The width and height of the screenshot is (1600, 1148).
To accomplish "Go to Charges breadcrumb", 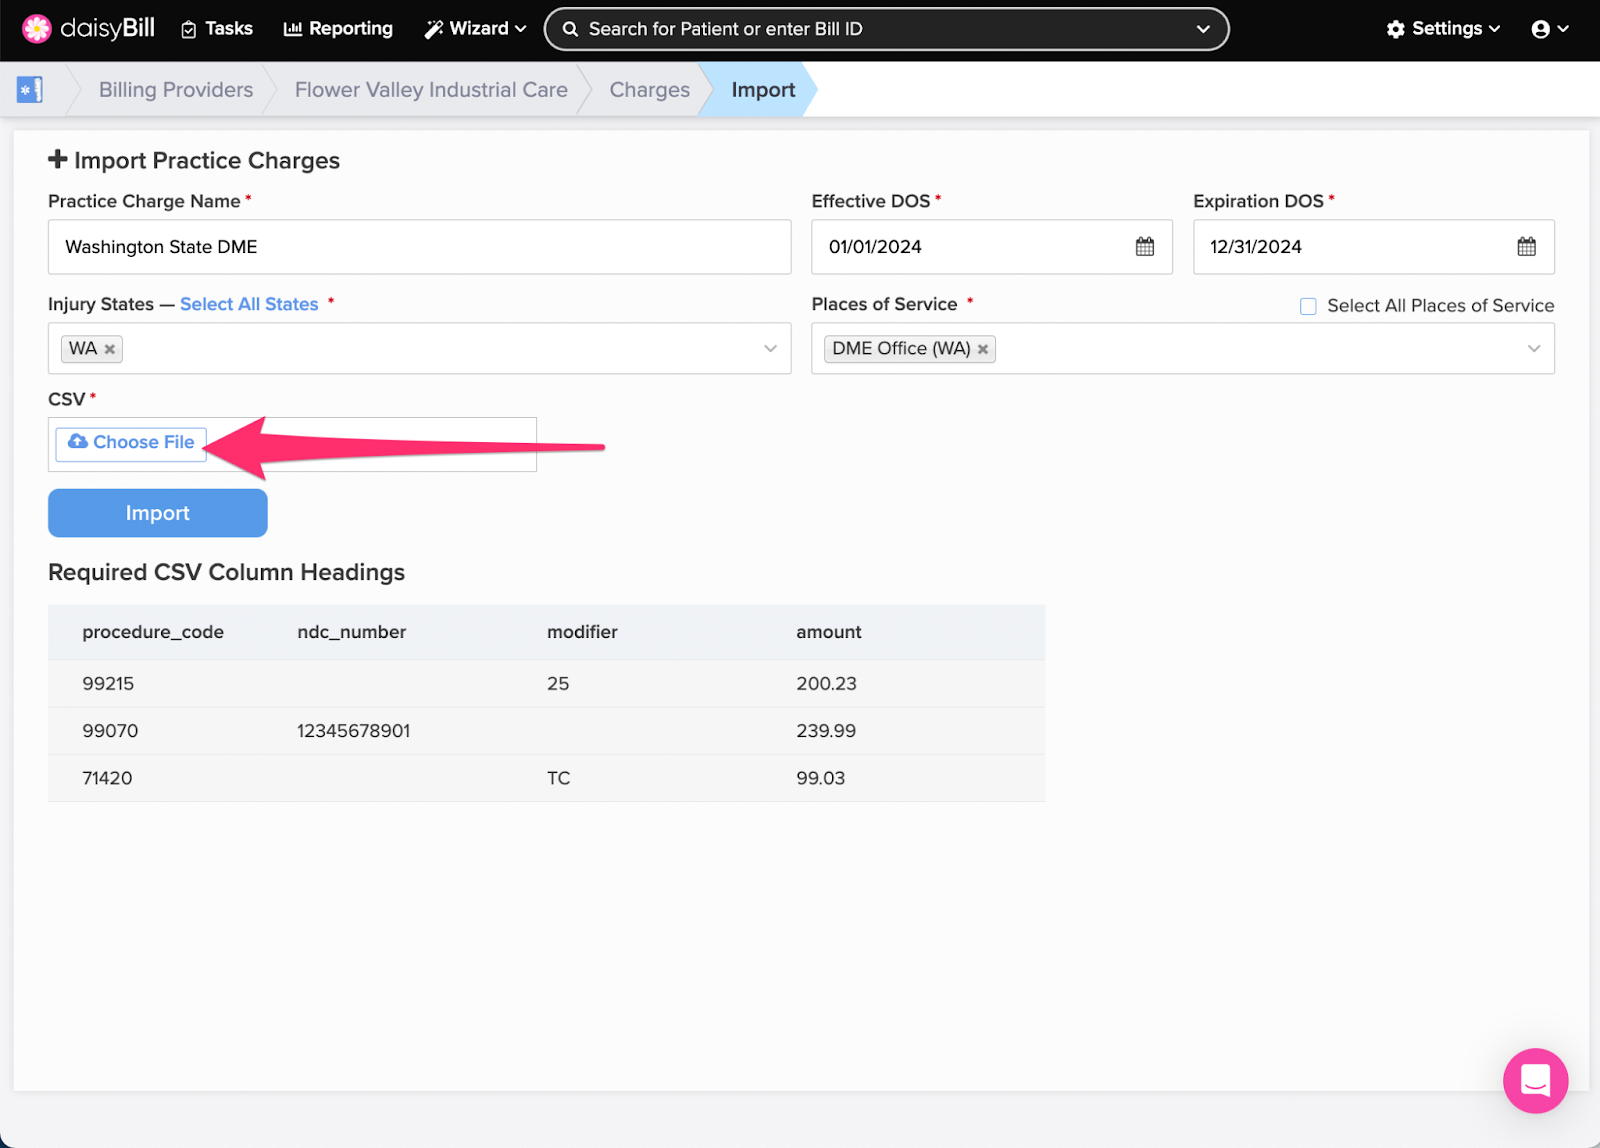I will (x=650, y=90).
